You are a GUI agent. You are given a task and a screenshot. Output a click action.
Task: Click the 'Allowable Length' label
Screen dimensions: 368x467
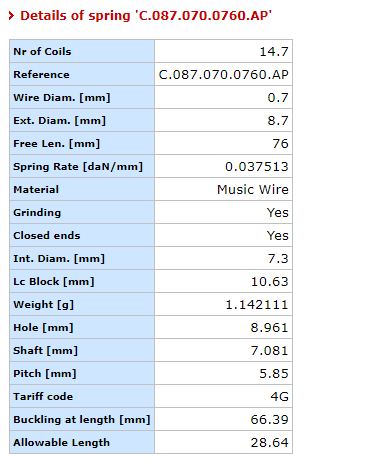point(61,443)
